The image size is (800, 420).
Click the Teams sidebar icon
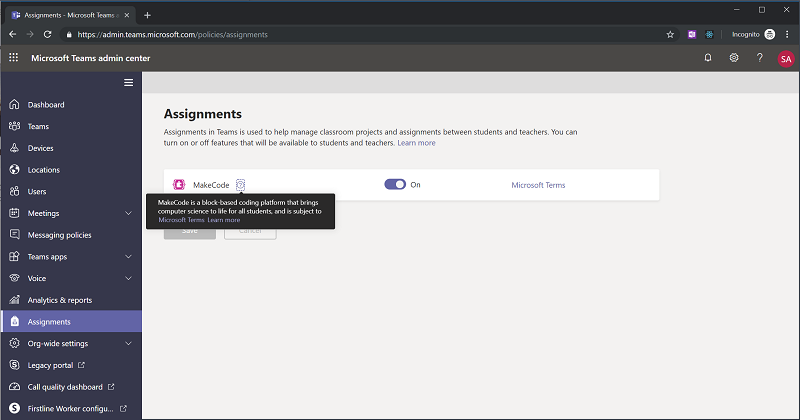(x=14, y=126)
